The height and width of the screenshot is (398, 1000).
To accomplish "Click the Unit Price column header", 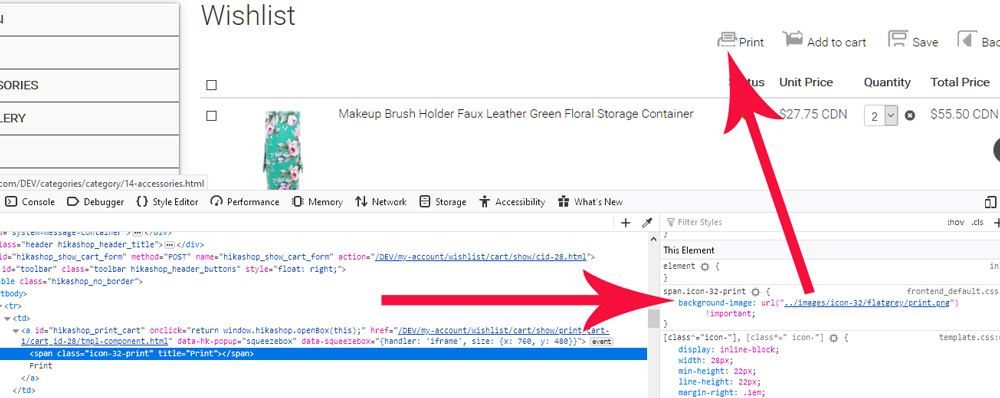I will [x=806, y=82].
